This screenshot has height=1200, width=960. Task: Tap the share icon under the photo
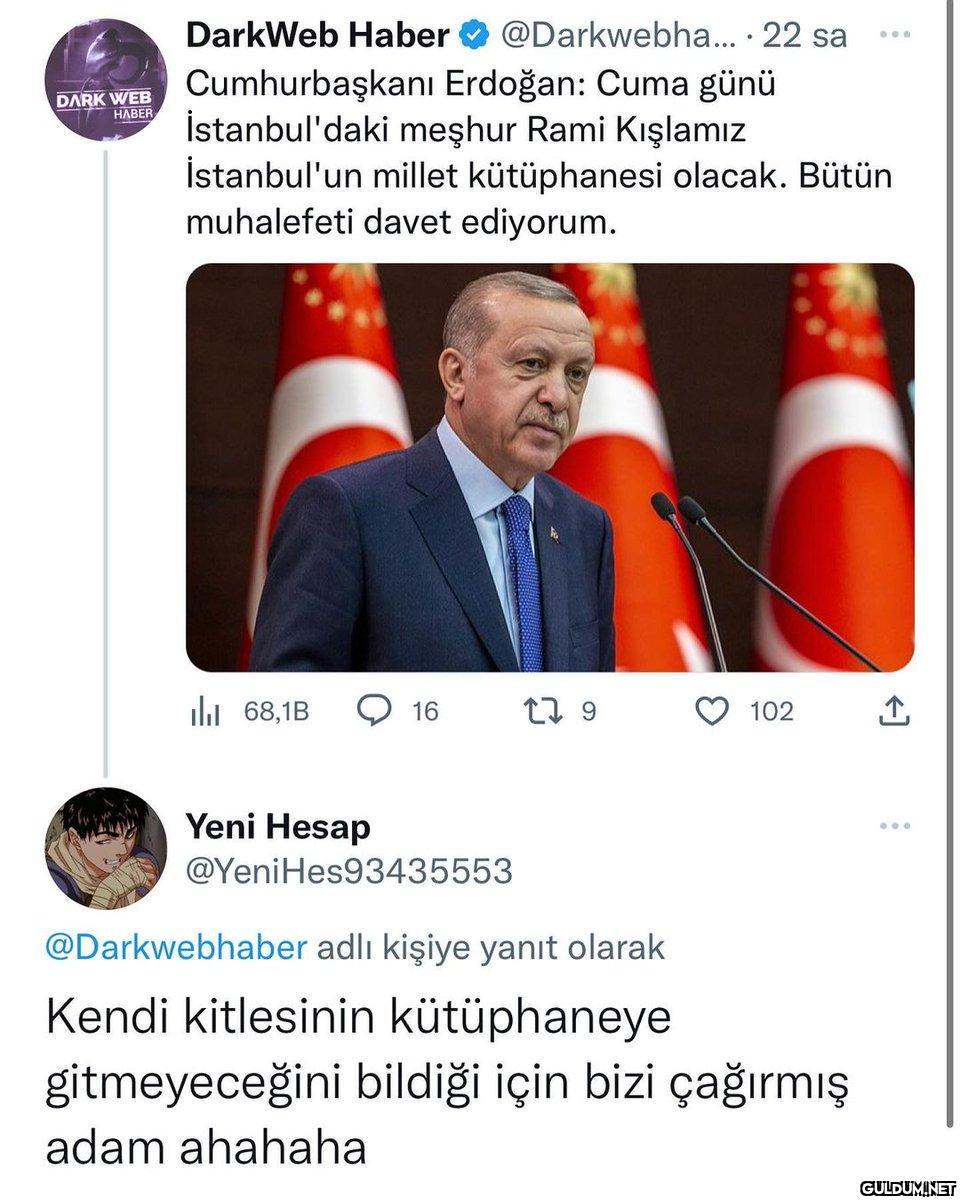click(x=894, y=711)
